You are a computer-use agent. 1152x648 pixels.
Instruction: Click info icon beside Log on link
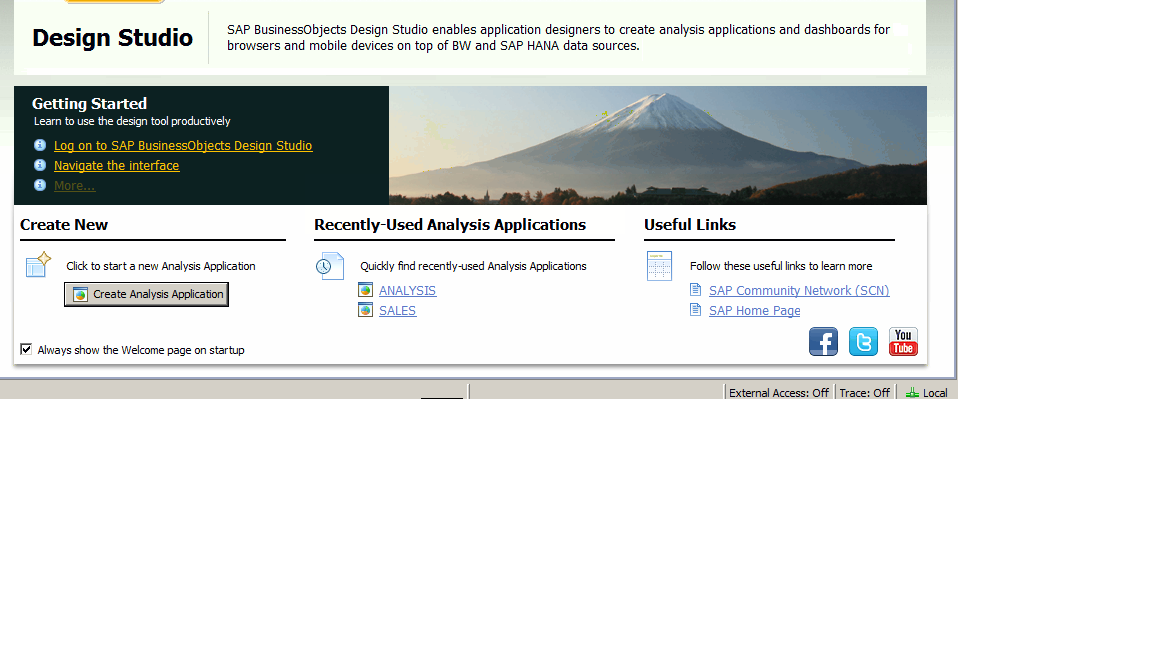point(40,145)
